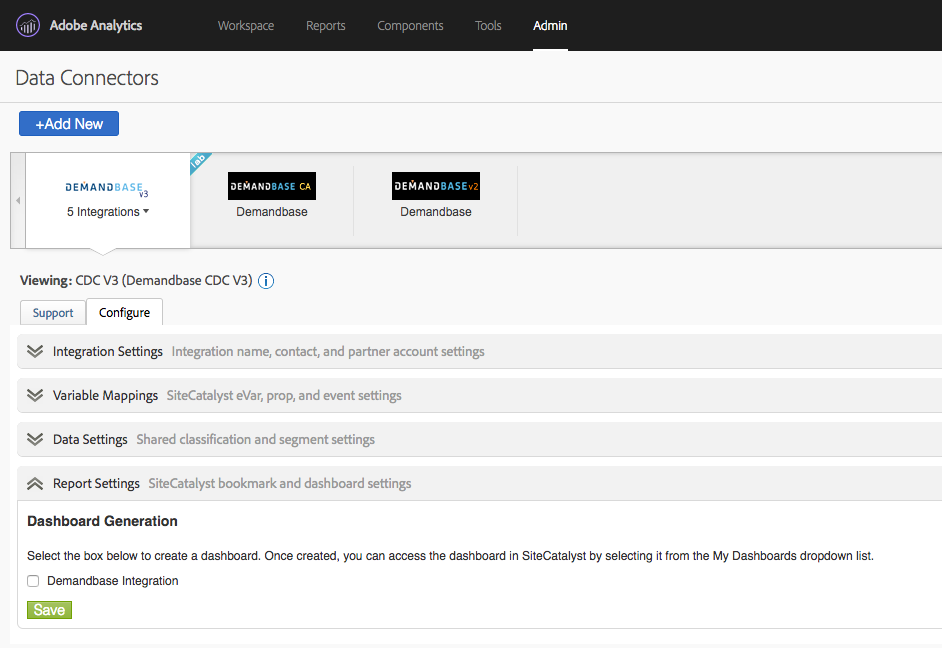The height and width of the screenshot is (648, 942).
Task: Select the Configure tab
Action: [x=124, y=312]
